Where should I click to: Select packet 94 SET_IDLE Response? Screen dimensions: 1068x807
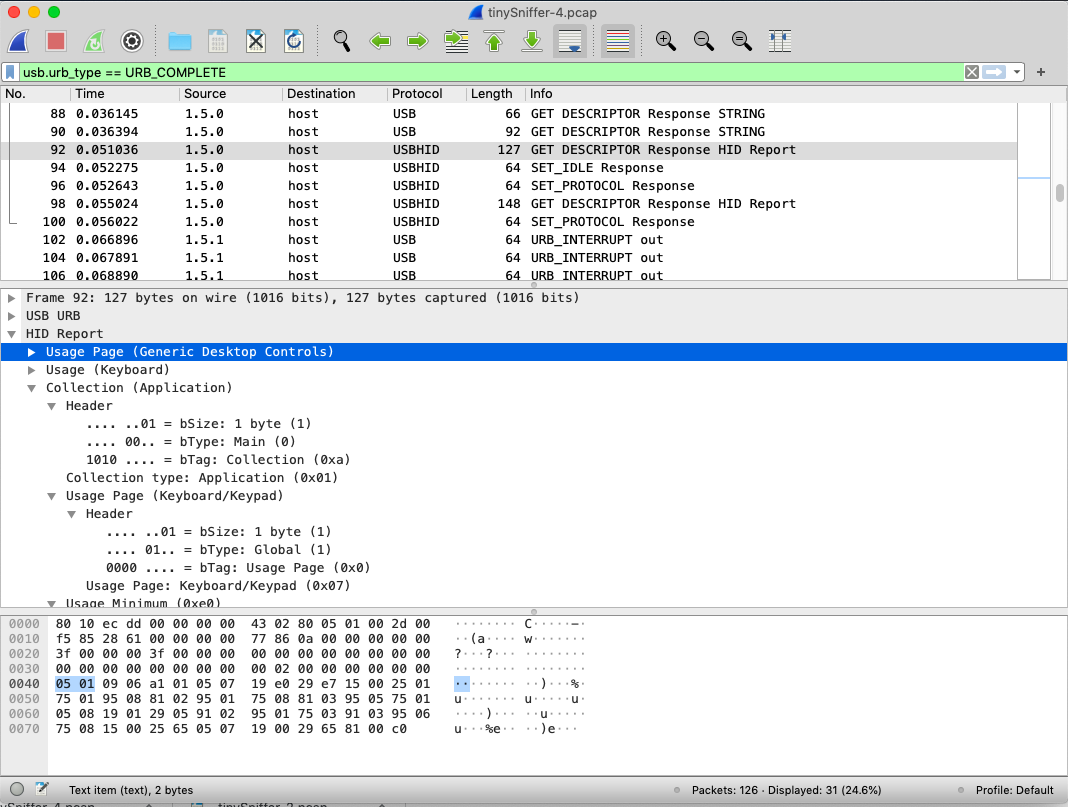click(x=509, y=168)
